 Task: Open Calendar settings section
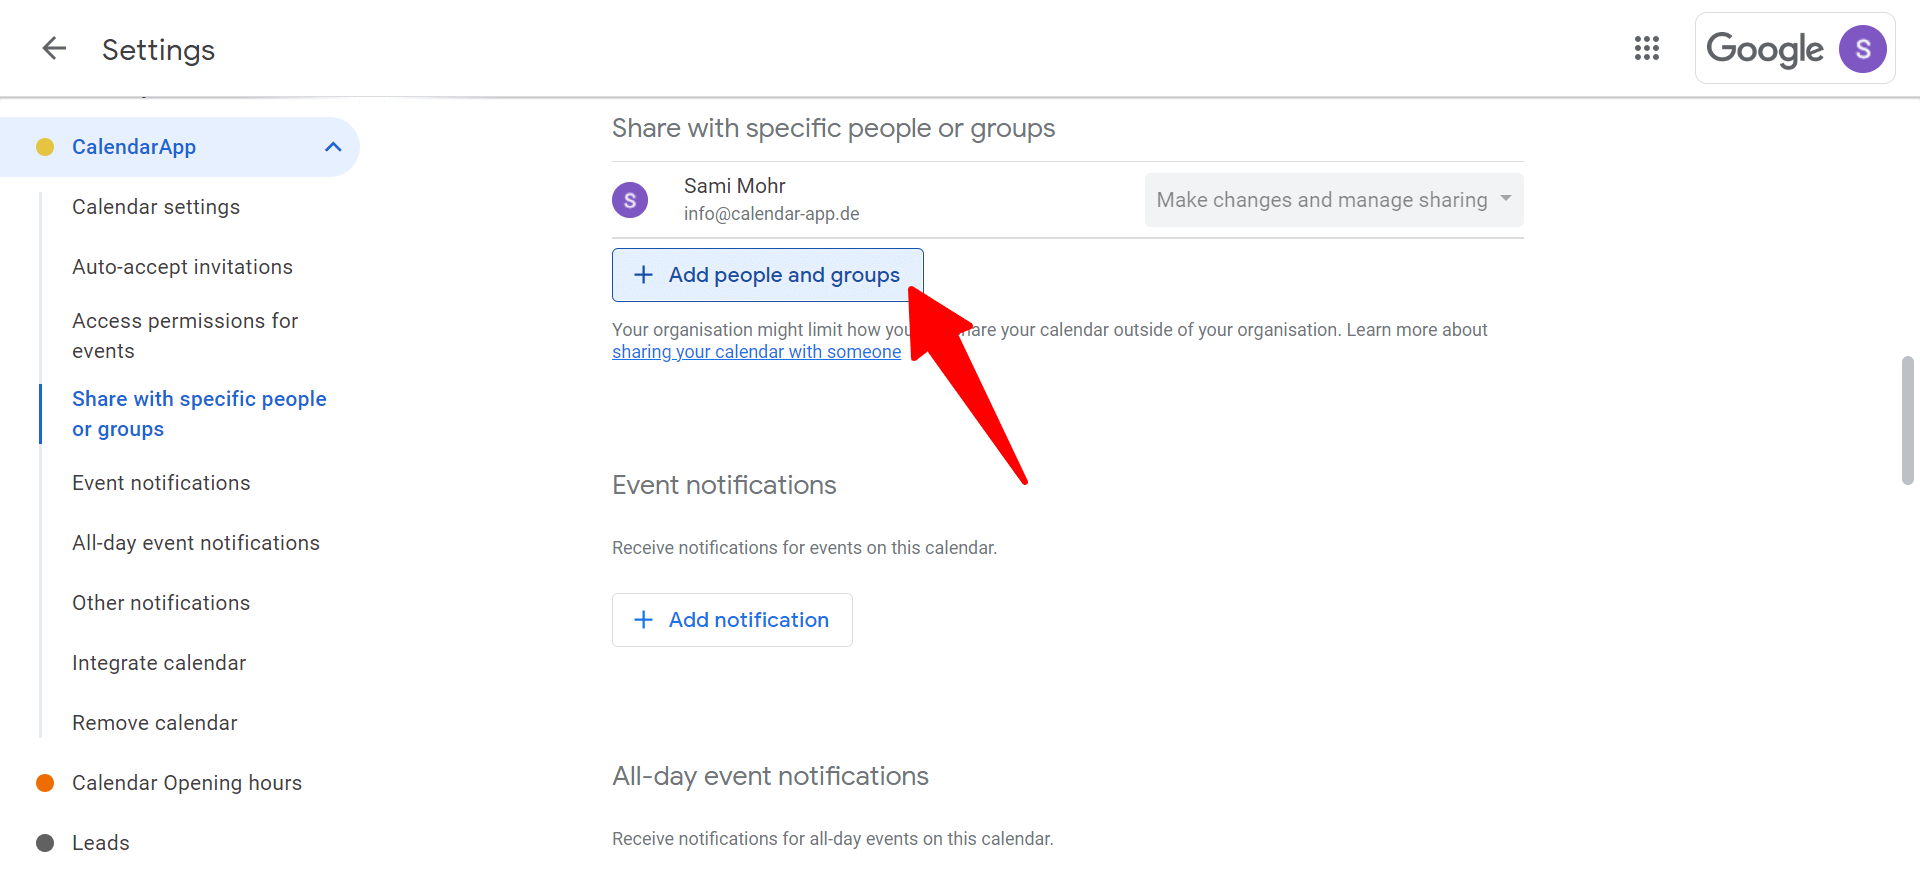tap(156, 207)
